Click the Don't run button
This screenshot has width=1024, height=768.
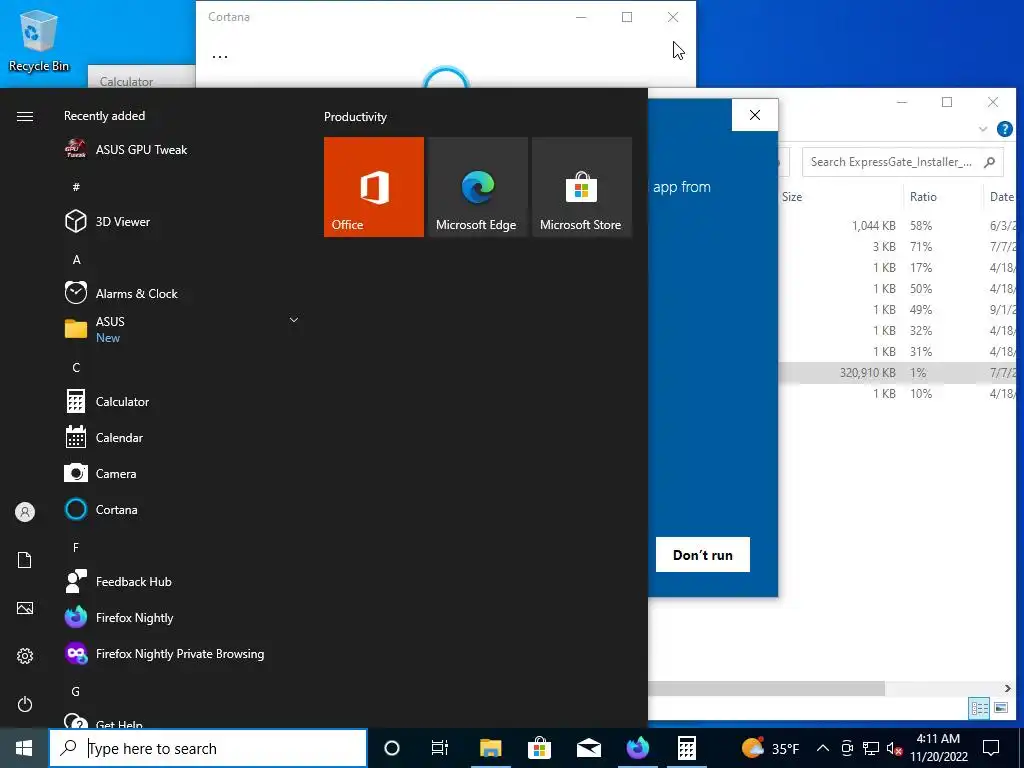pyautogui.click(x=703, y=554)
